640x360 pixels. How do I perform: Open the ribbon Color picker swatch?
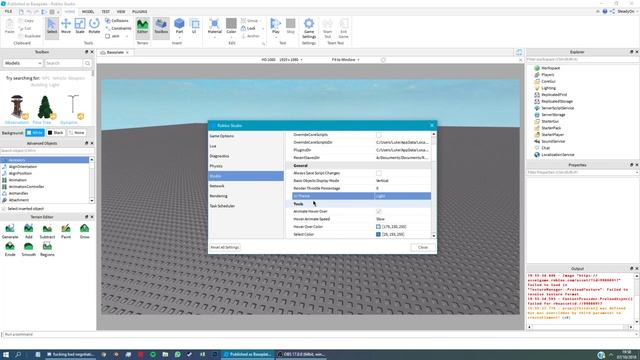[231, 23]
